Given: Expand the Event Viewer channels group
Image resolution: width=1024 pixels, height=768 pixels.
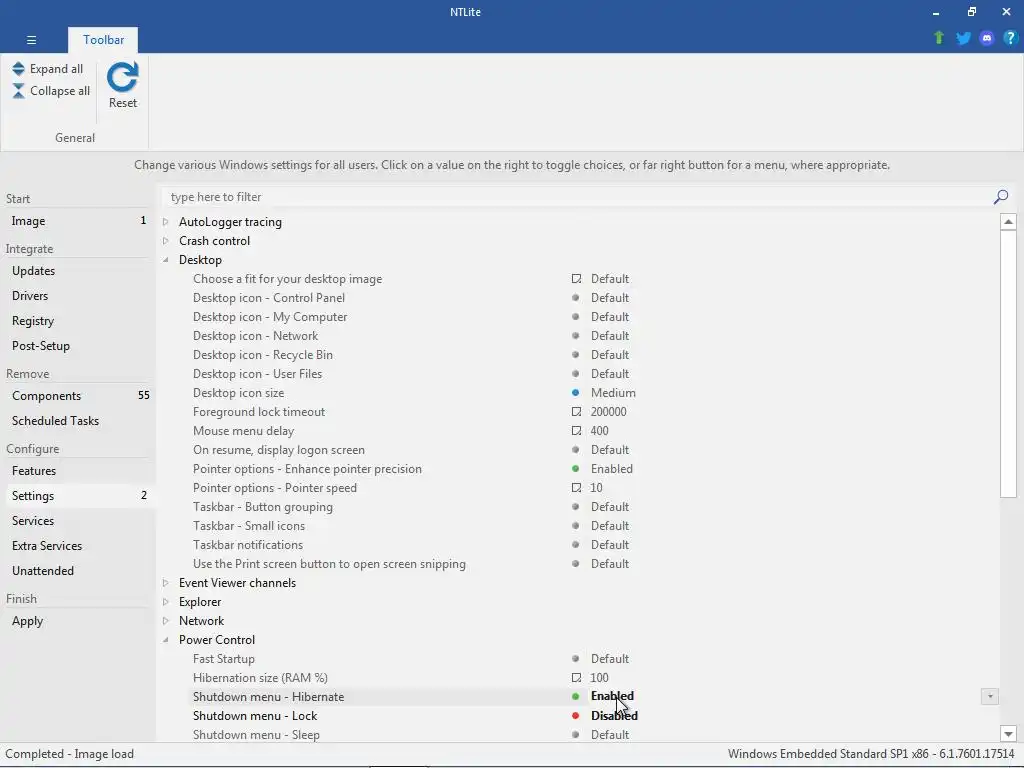Looking at the screenshot, I should 166,583.
